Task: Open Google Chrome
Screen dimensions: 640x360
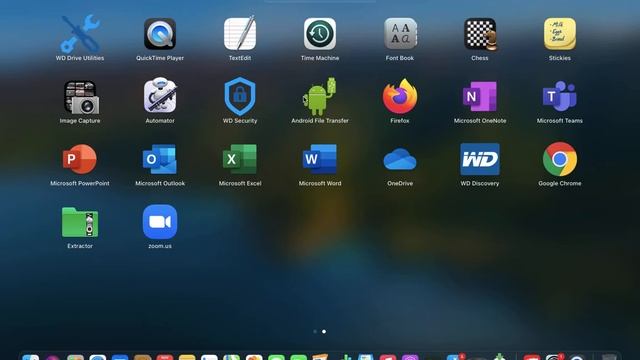Action: (560, 159)
